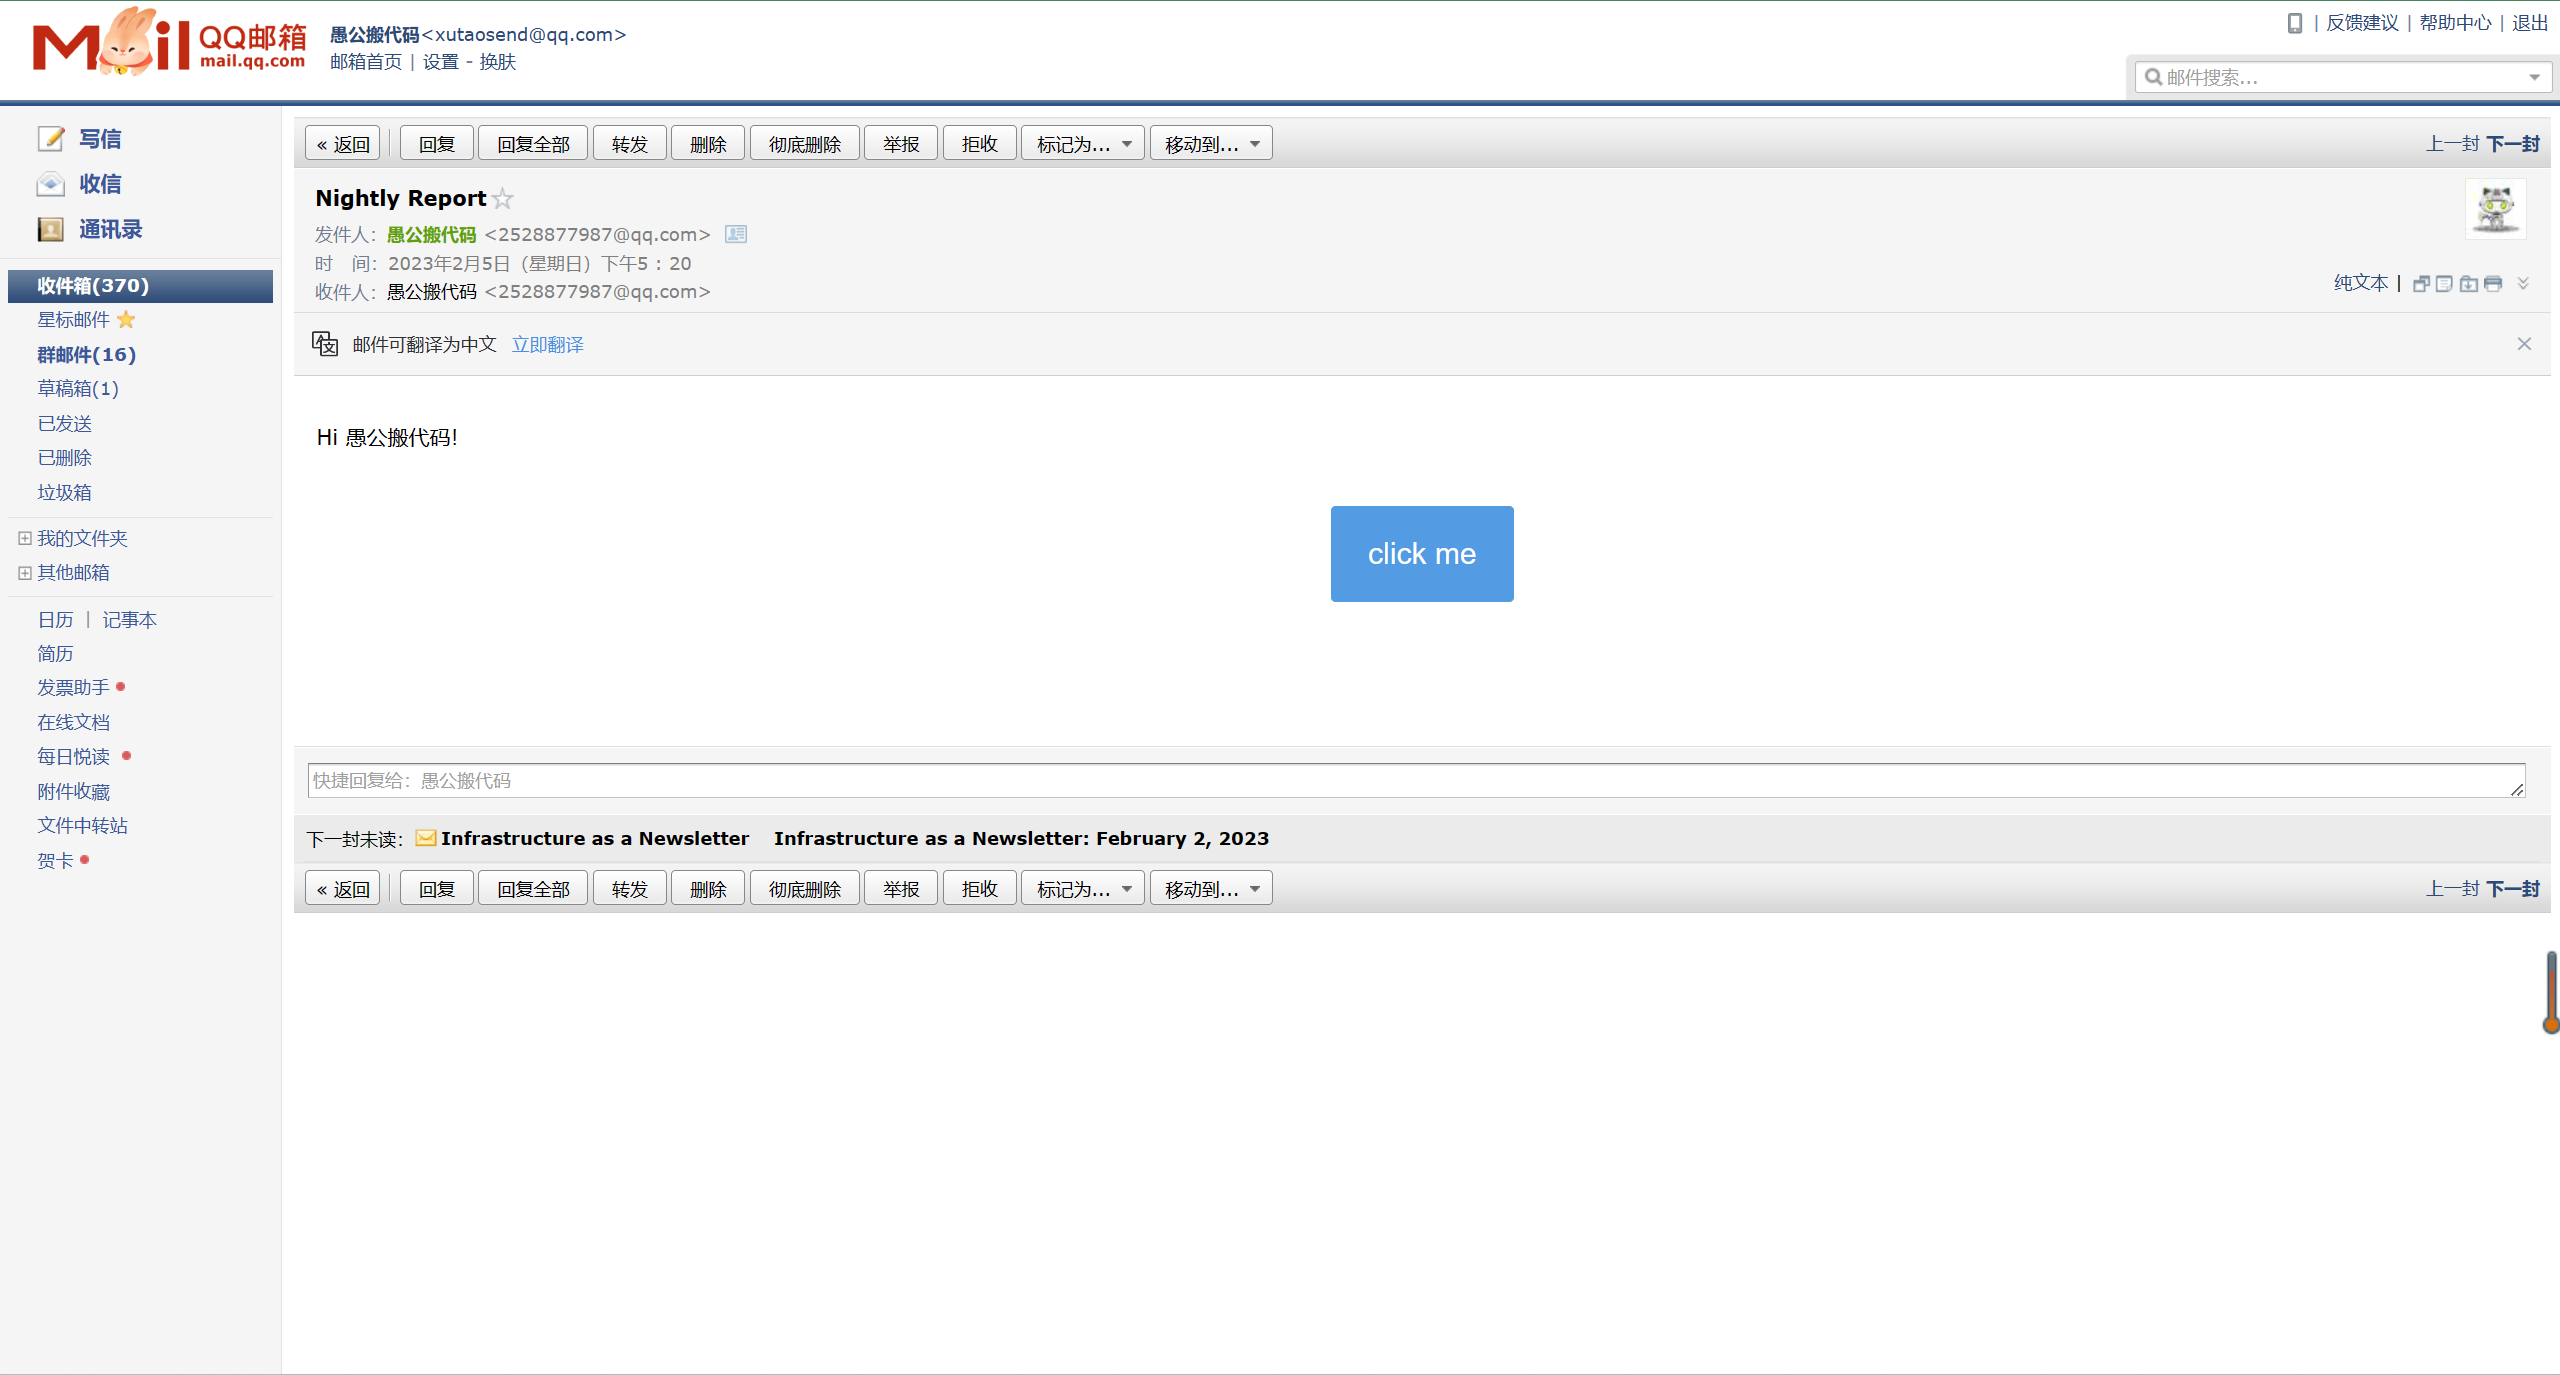Expand the 我的文件夹 folder tree
This screenshot has height=1375, width=2560.
(x=25, y=538)
